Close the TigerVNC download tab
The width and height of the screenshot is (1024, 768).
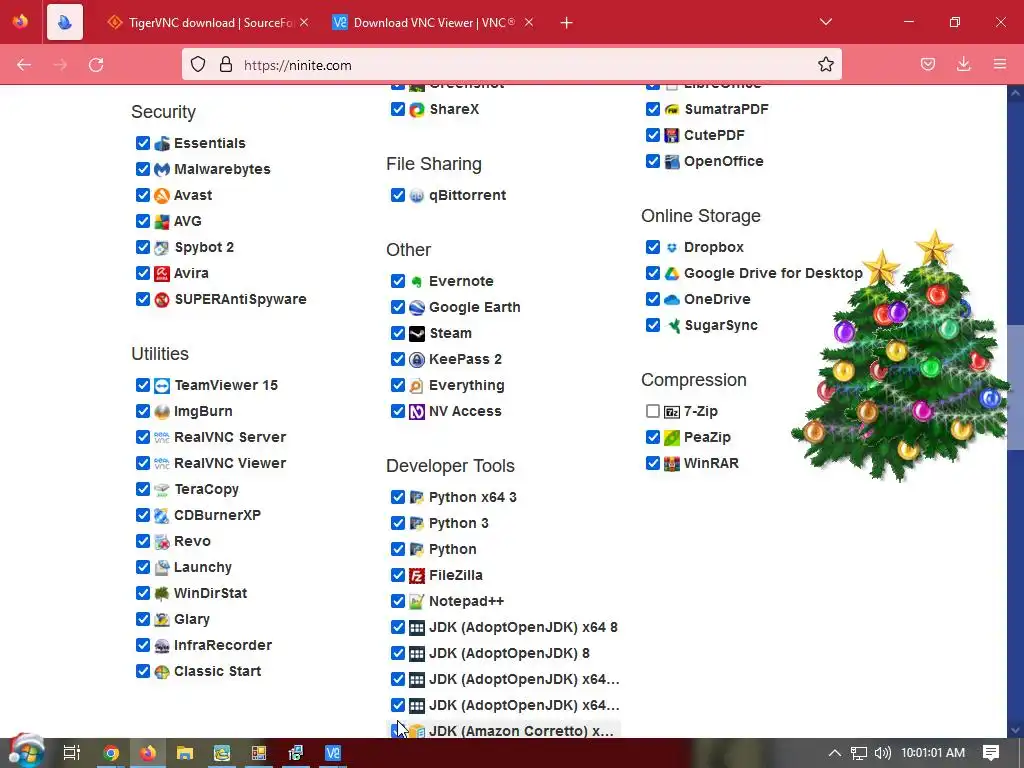[x=304, y=22]
